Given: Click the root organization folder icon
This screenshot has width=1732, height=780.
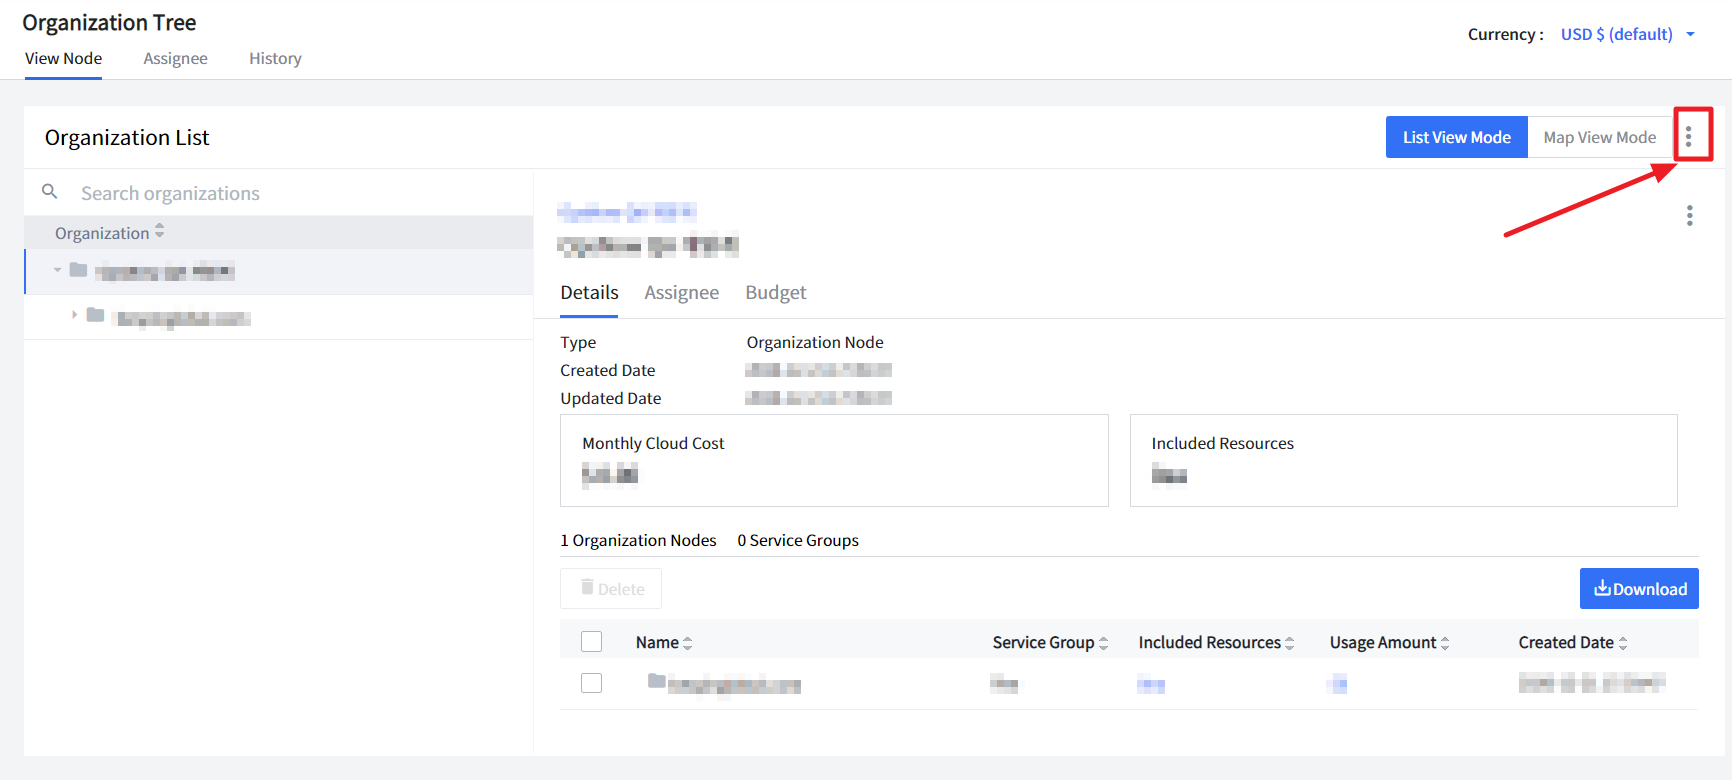Looking at the screenshot, I should (78, 270).
